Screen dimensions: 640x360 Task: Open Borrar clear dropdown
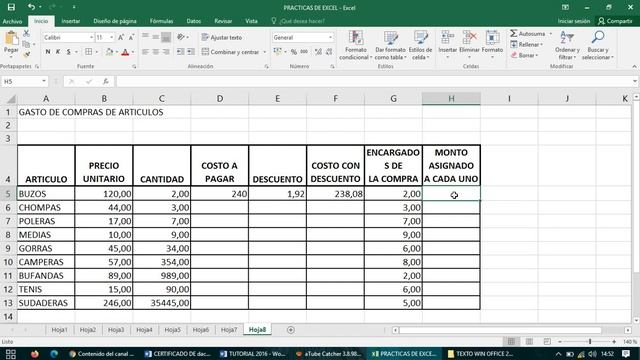point(524,55)
